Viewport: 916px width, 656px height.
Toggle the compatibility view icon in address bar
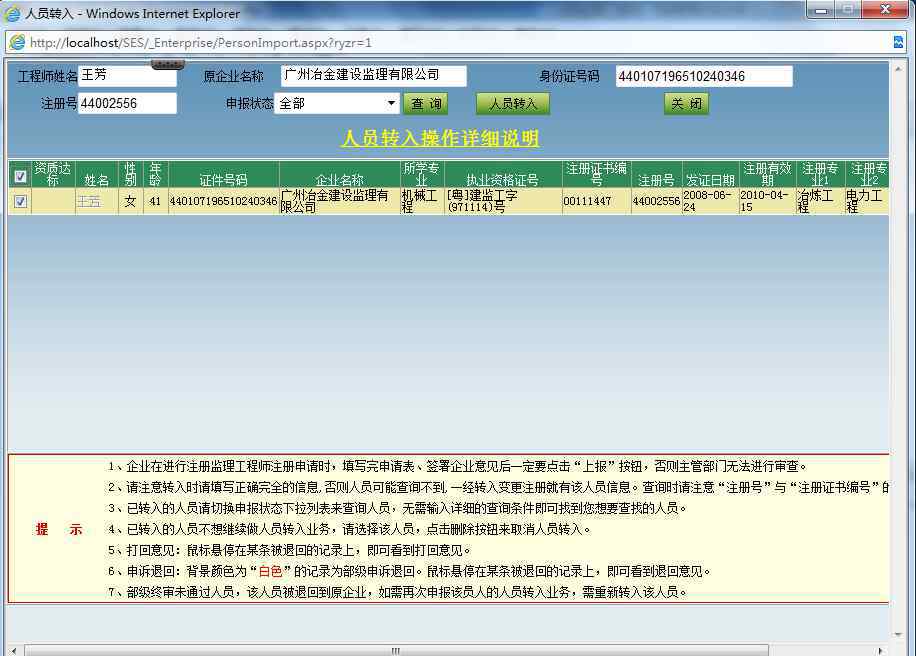click(898, 42)
